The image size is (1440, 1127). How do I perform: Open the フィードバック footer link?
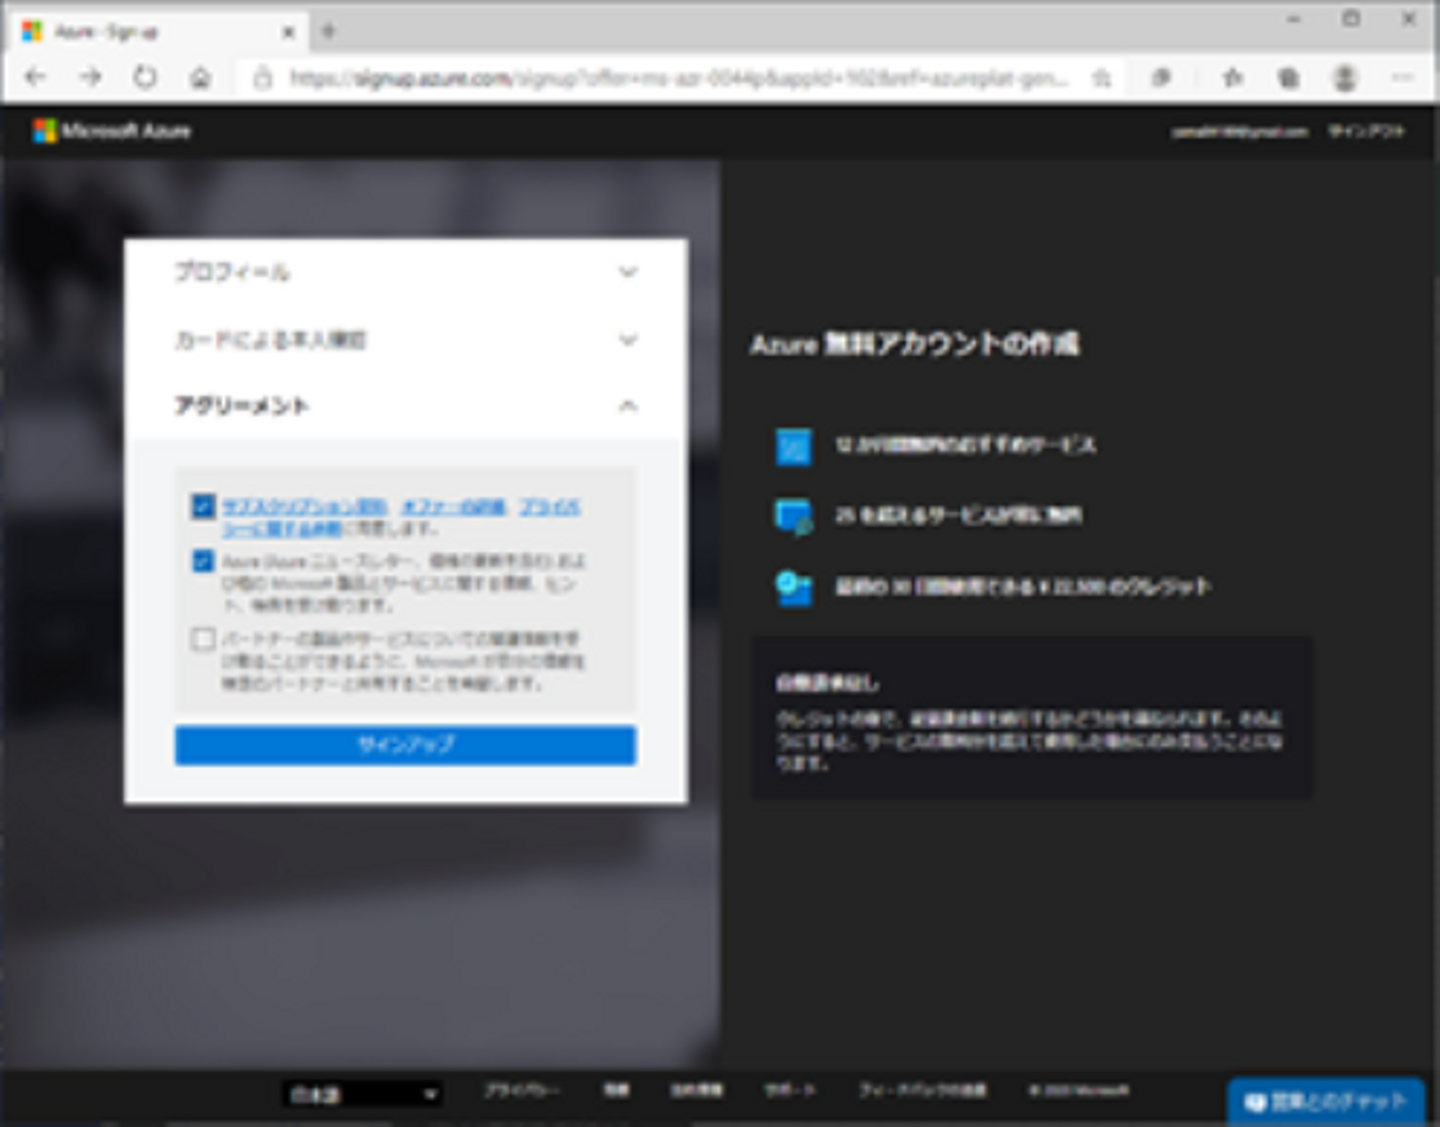click(x=922, y=1090)
